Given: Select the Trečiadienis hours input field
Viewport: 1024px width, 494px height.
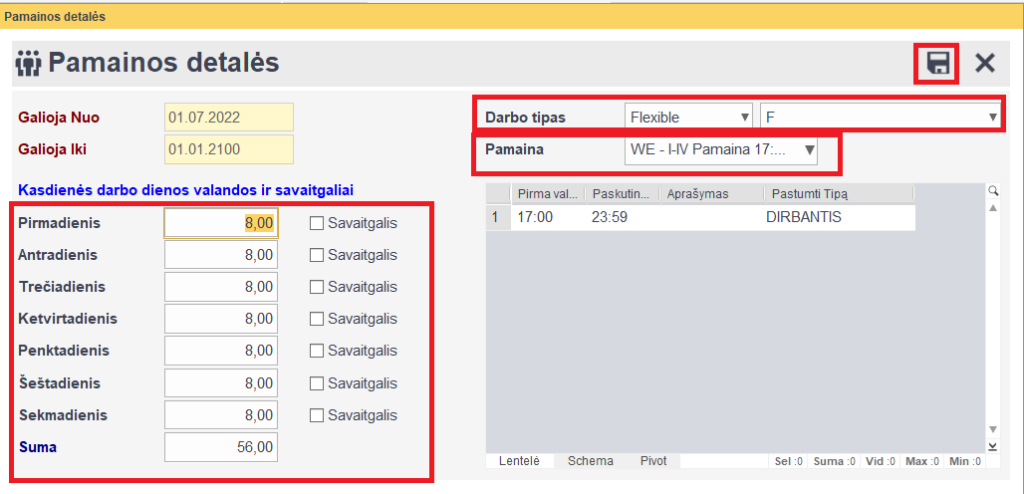Looking at the screenshot, I should (x=221, y=287).
